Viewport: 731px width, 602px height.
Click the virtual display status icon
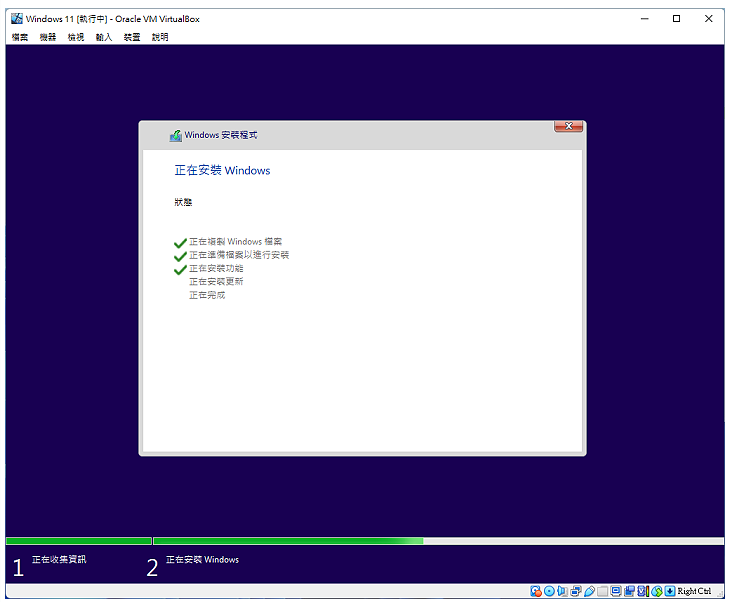[616, 591]
